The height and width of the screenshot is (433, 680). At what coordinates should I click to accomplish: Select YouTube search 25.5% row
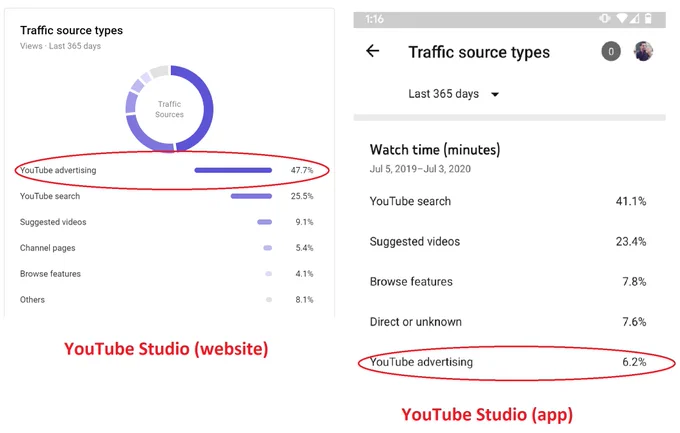point(167,196)
